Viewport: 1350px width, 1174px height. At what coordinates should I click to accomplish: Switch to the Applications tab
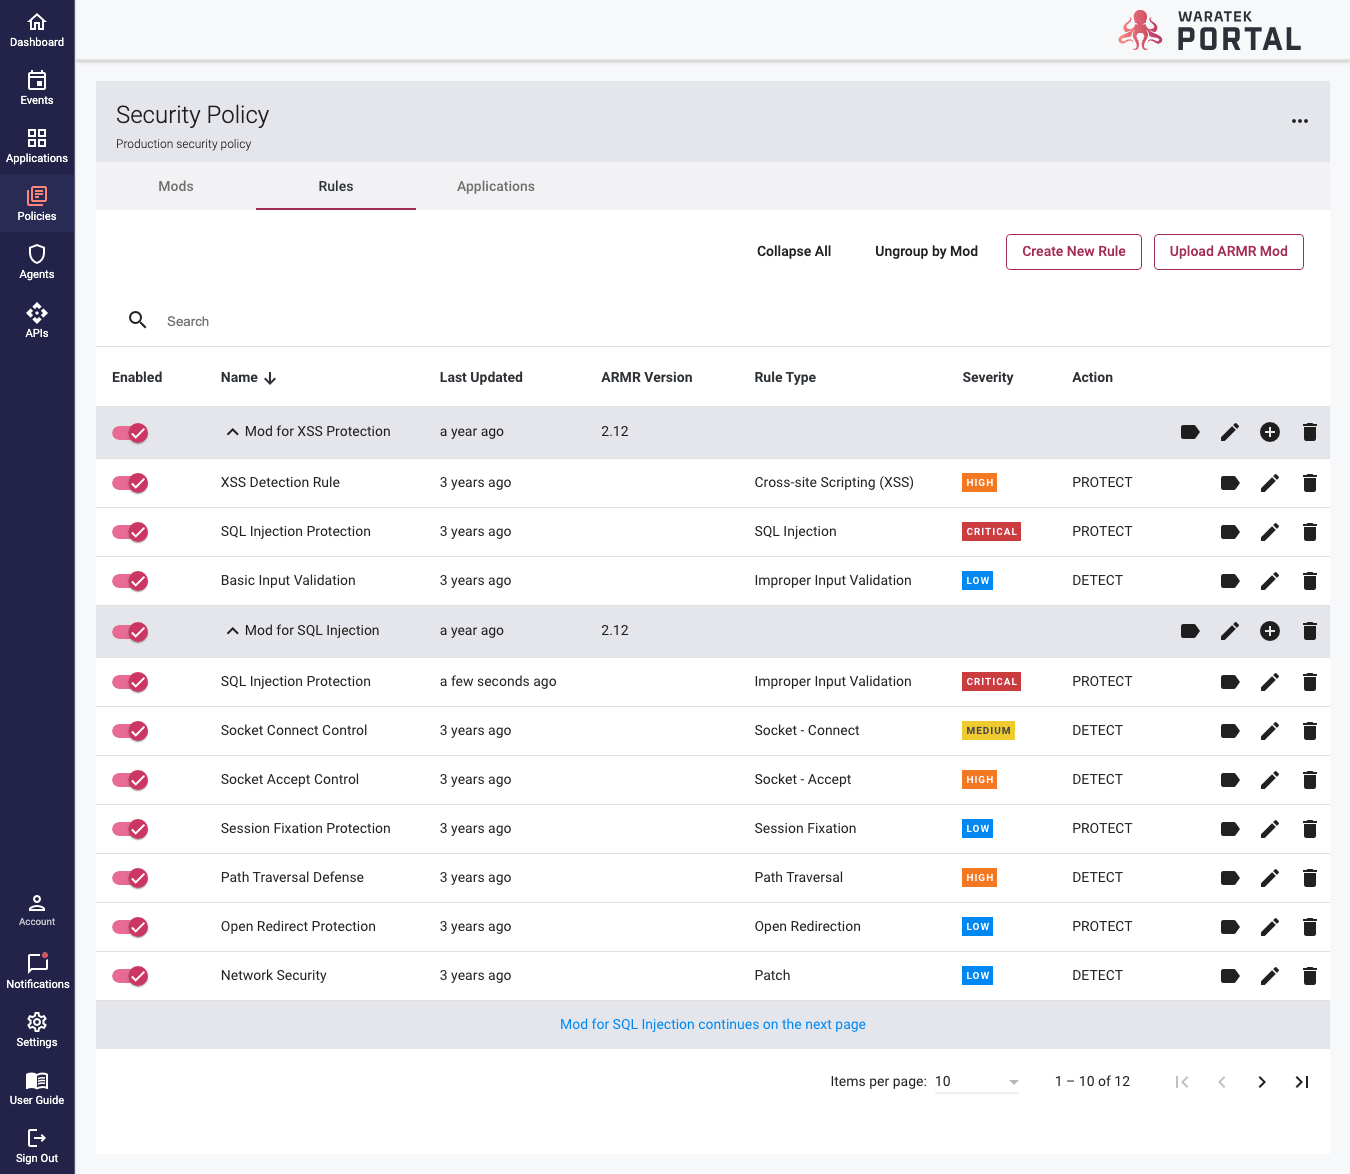point(495,186)
